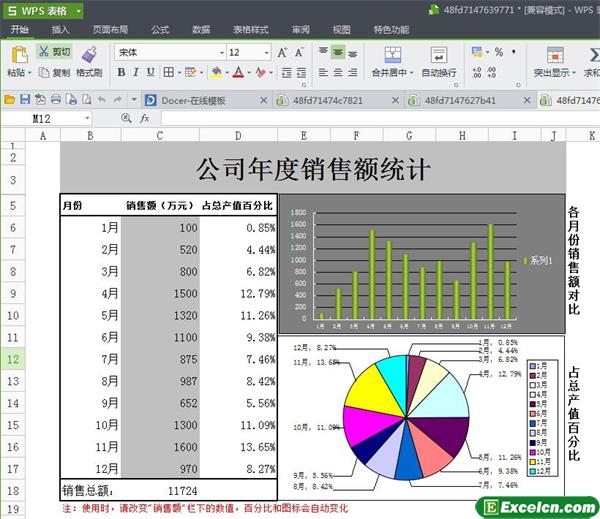This screenshot has width=600, height=519.
Task: Toggle align text right
Action: (x=352, y=72)
